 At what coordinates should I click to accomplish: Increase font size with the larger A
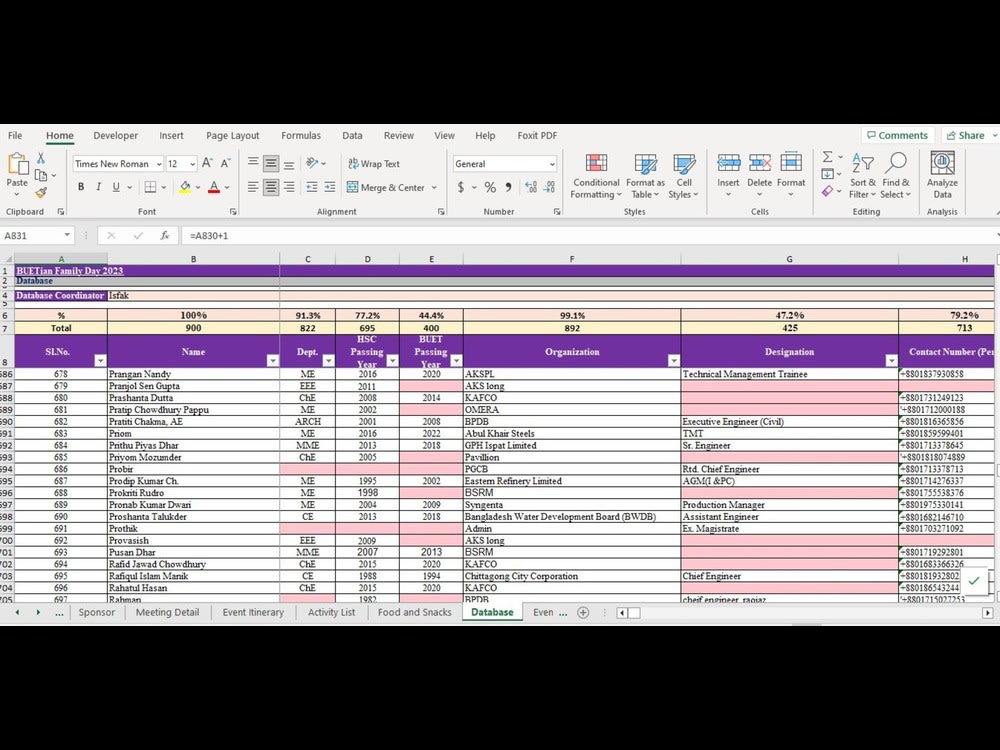coord(207,163)
